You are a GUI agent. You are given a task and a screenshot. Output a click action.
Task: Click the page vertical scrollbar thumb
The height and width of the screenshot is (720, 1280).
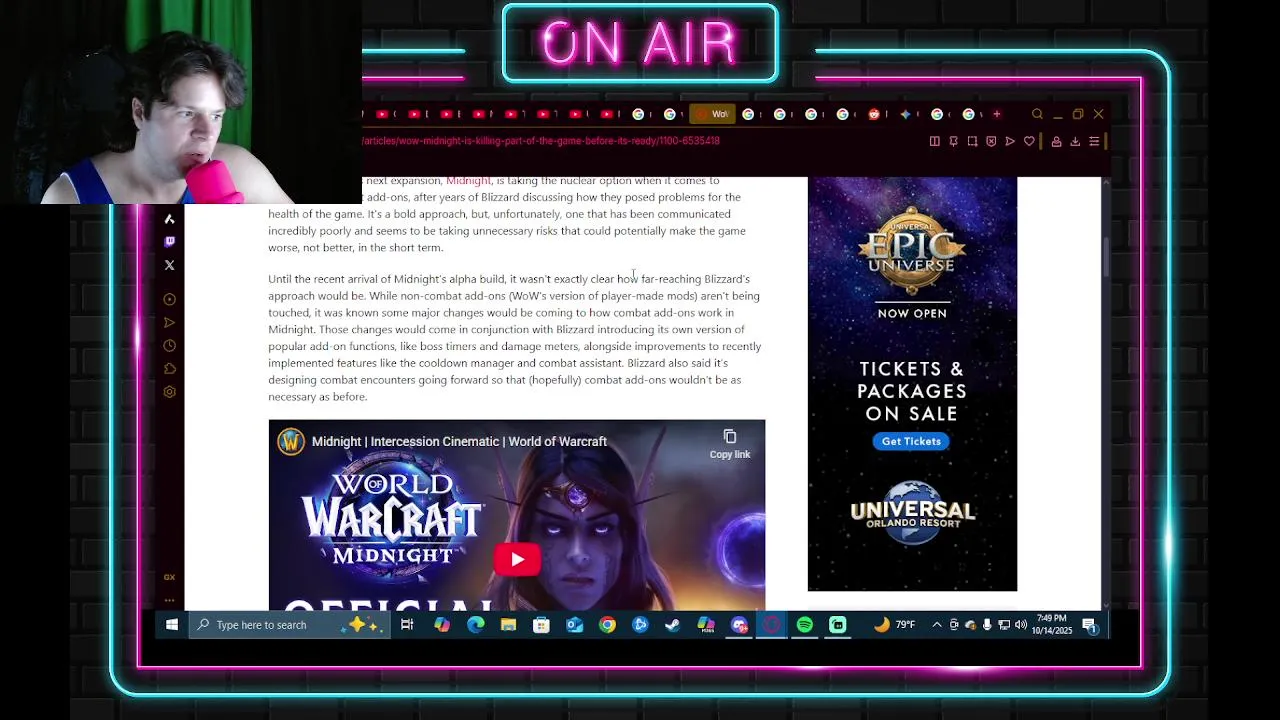[1105, 255]
